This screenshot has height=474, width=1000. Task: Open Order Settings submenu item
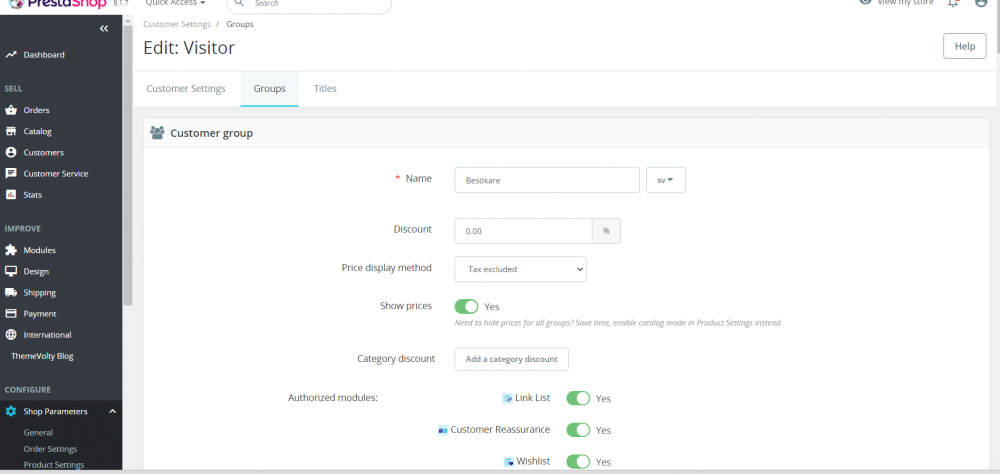50,449
